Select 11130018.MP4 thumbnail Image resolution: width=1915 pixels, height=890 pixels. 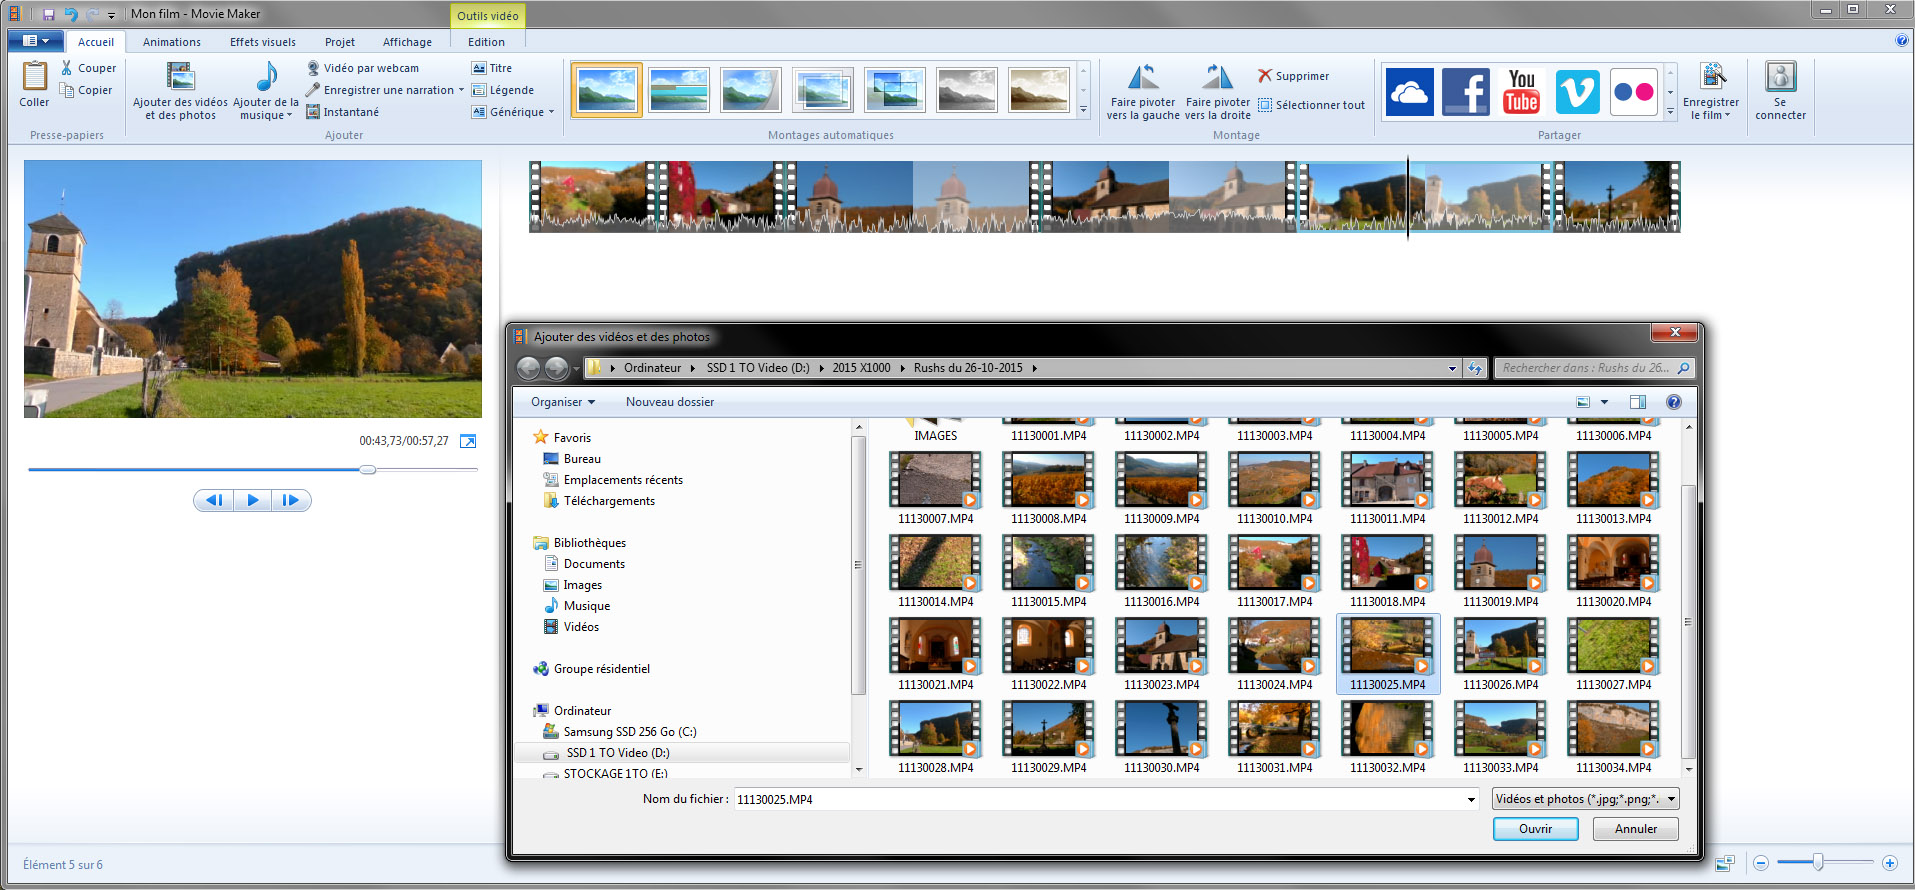1387,562
